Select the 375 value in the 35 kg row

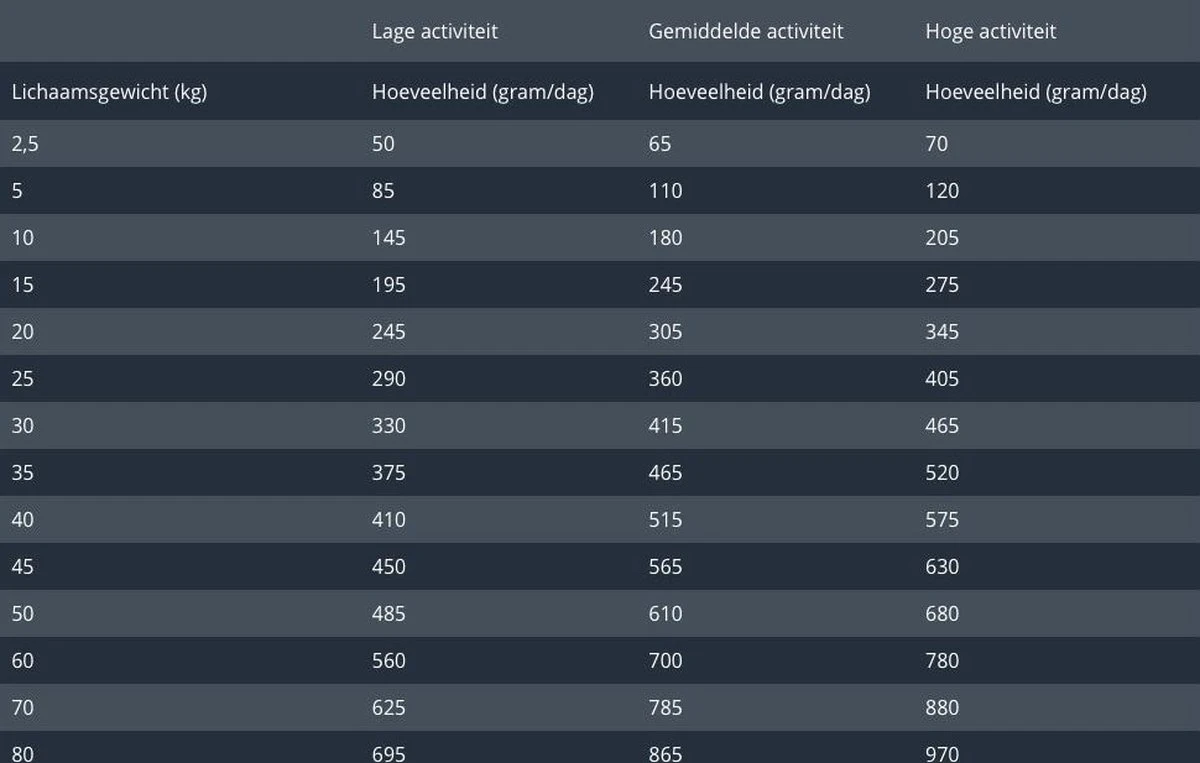pyautogui.click(x=389, y=473)
